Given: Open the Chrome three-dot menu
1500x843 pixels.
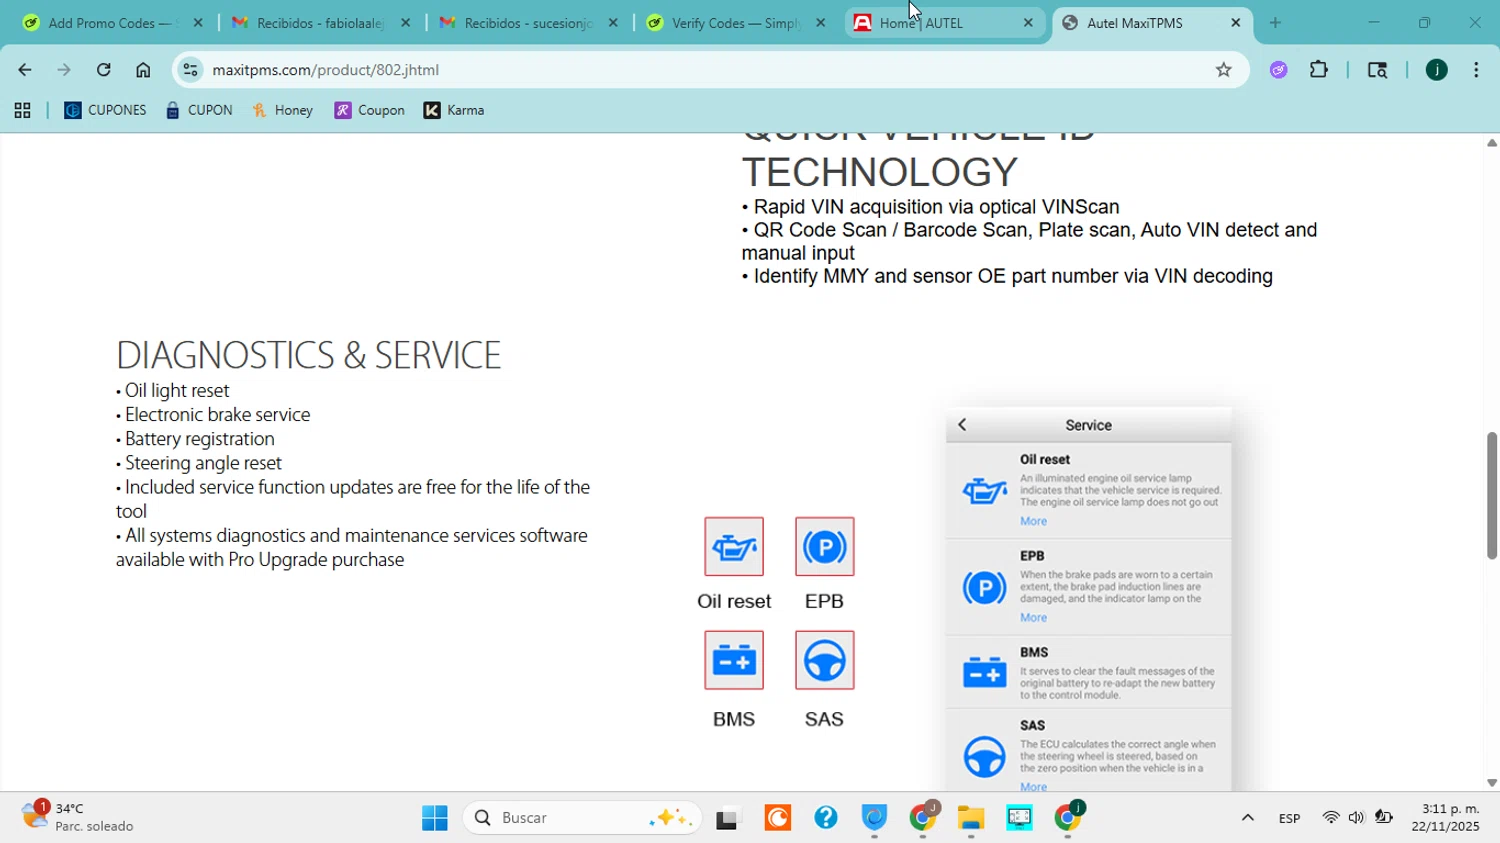Looking at the screenshot, I should [x=1476, y=70].
